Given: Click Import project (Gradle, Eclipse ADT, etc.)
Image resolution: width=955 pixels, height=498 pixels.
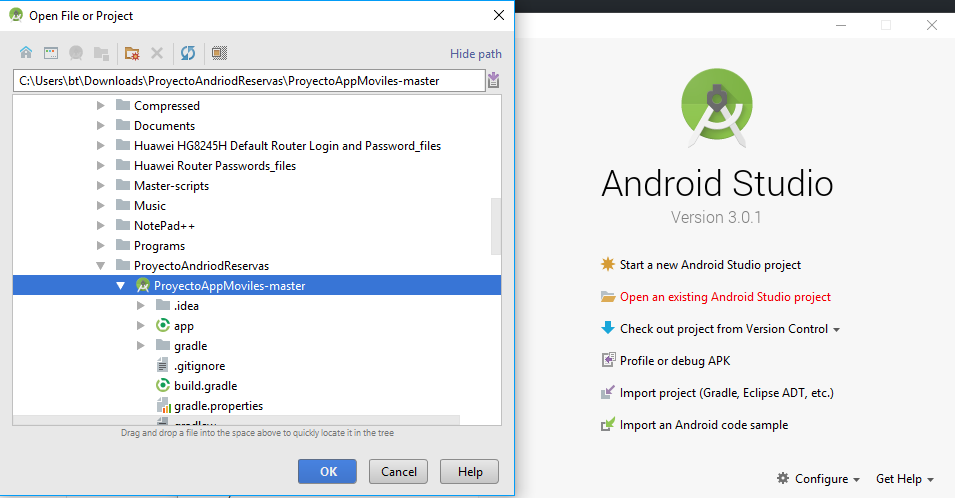Looking at the screenshot, I should point(727,393).
